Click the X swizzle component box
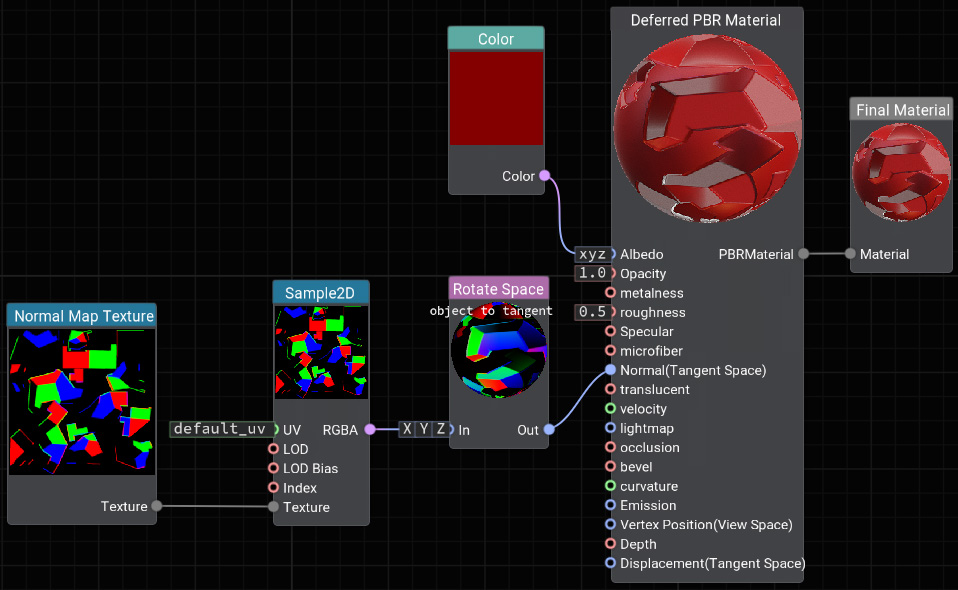 [x=407, y=429]
